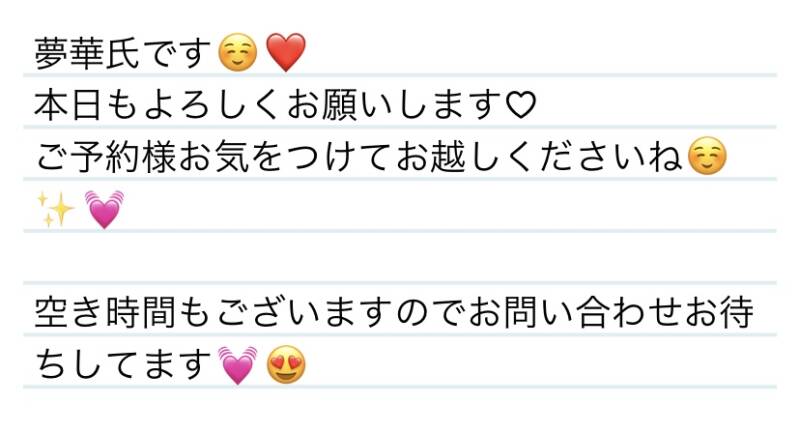
Task: Click the sparkles emoji
Action: click(55, 209)
